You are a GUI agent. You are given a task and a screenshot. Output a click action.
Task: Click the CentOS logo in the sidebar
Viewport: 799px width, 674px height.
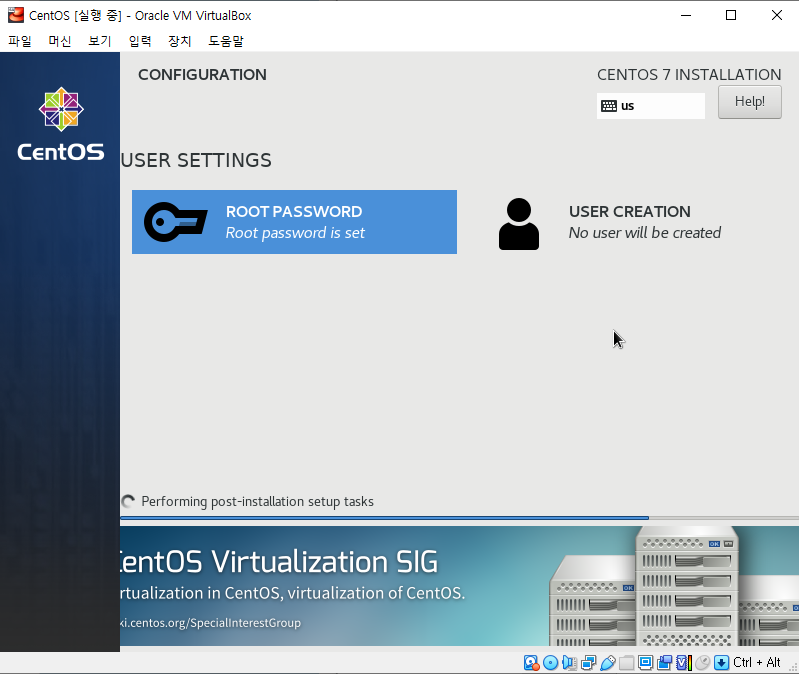coord(61,124)
